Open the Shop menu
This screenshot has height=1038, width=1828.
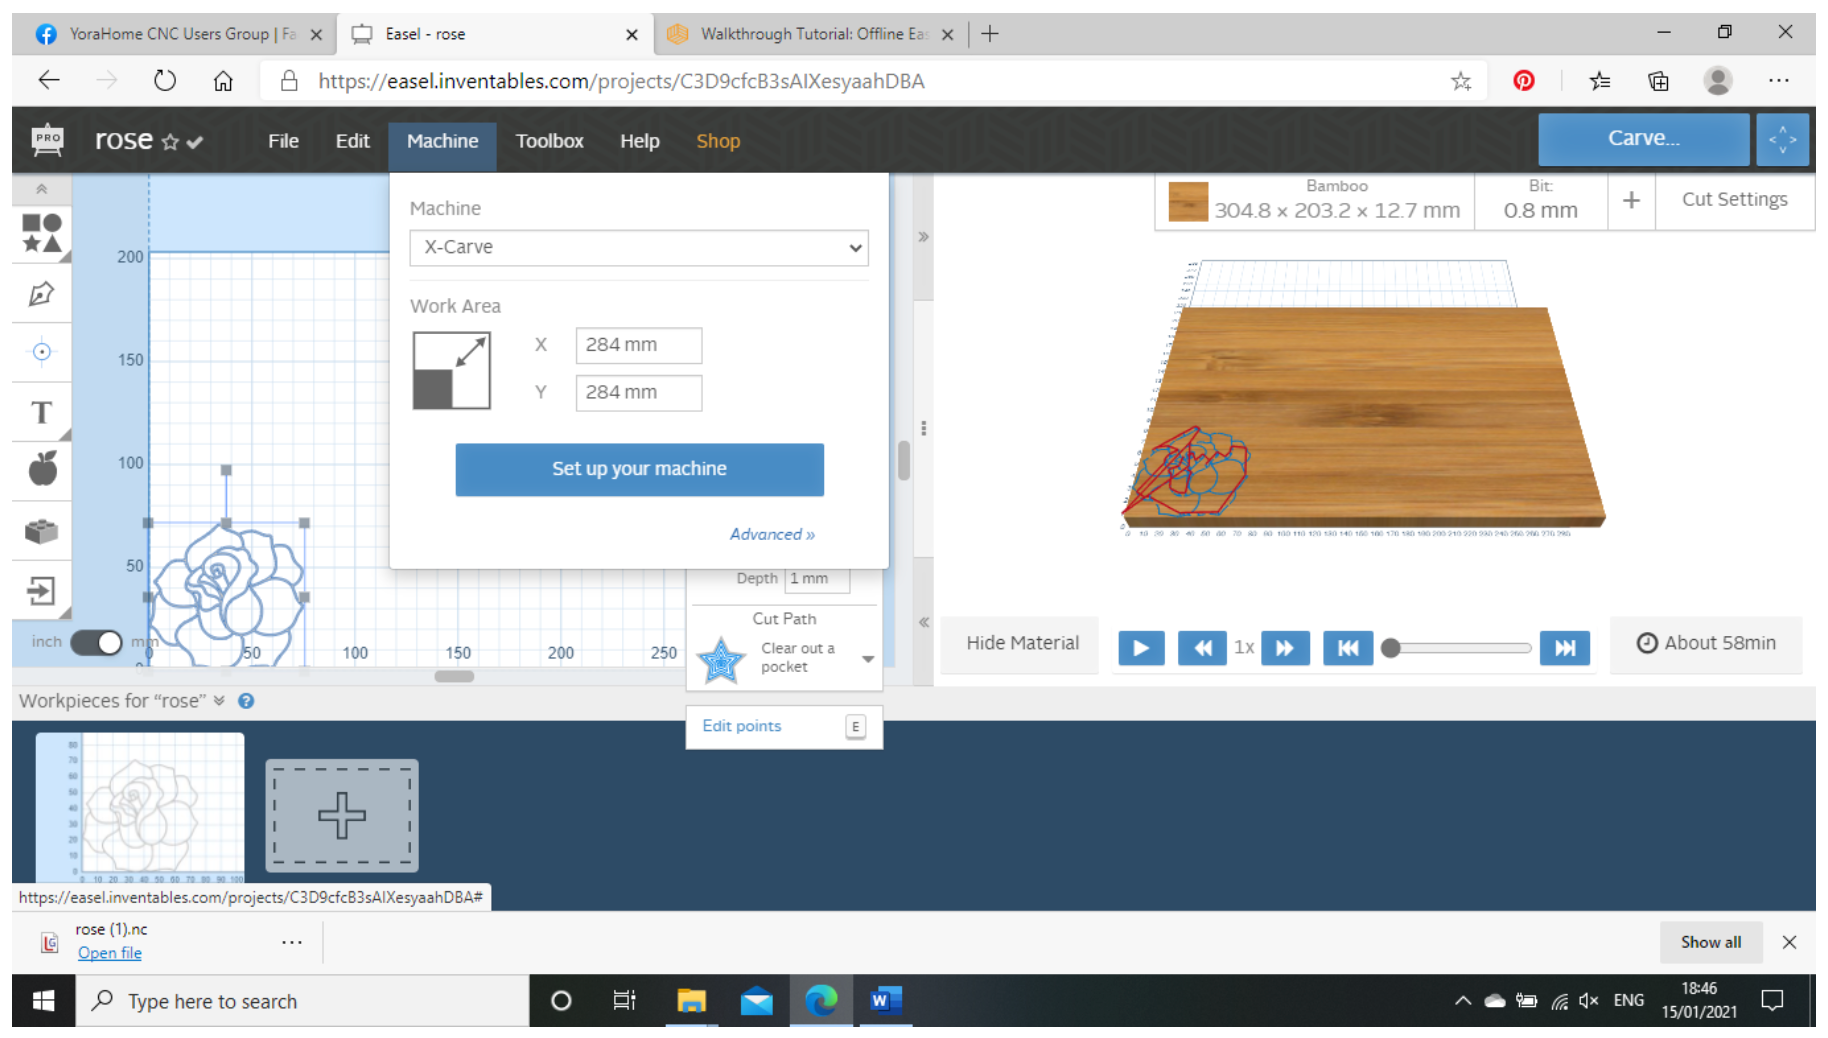pyautogui.click(x=718, y=141)
